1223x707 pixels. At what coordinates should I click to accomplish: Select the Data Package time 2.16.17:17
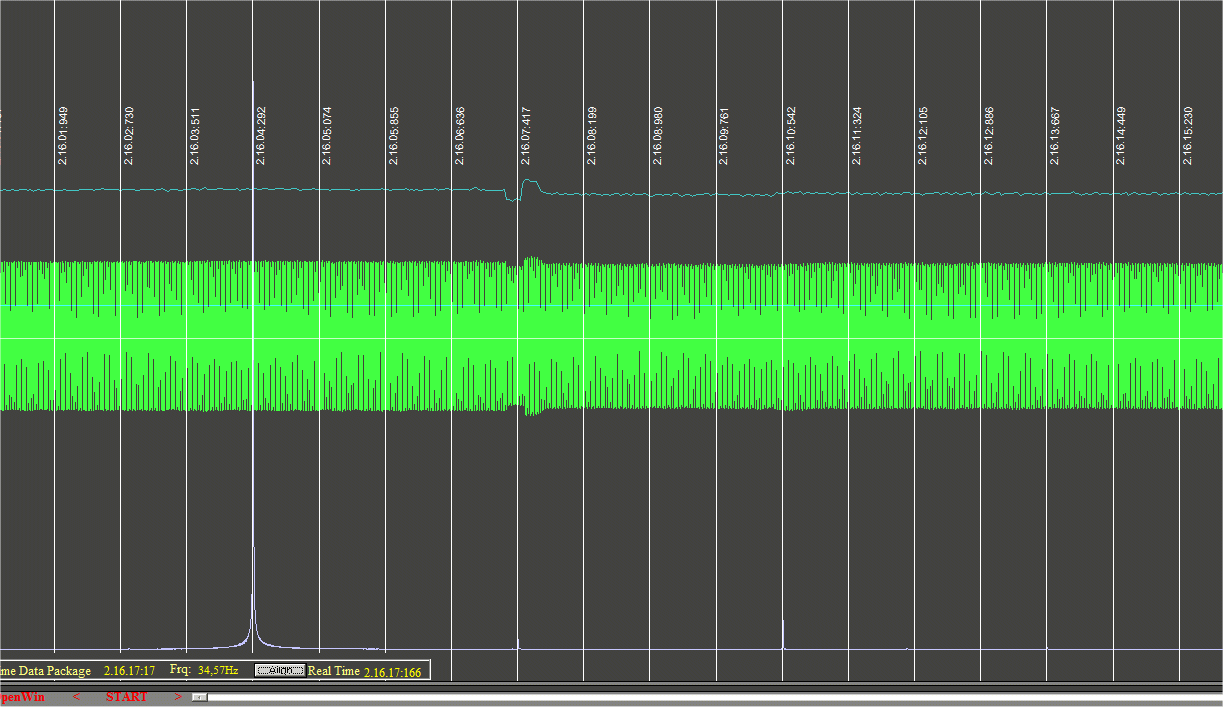coord(129,671)
